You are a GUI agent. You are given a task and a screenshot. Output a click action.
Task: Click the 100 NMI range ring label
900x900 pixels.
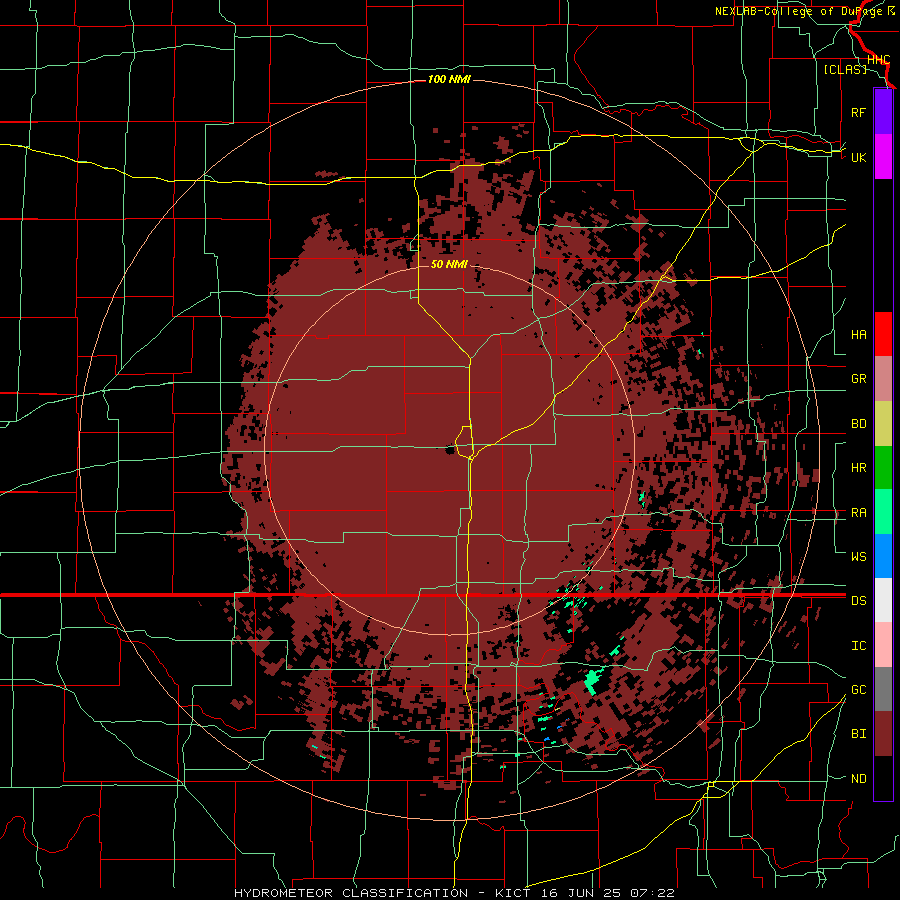click(449, 79)
